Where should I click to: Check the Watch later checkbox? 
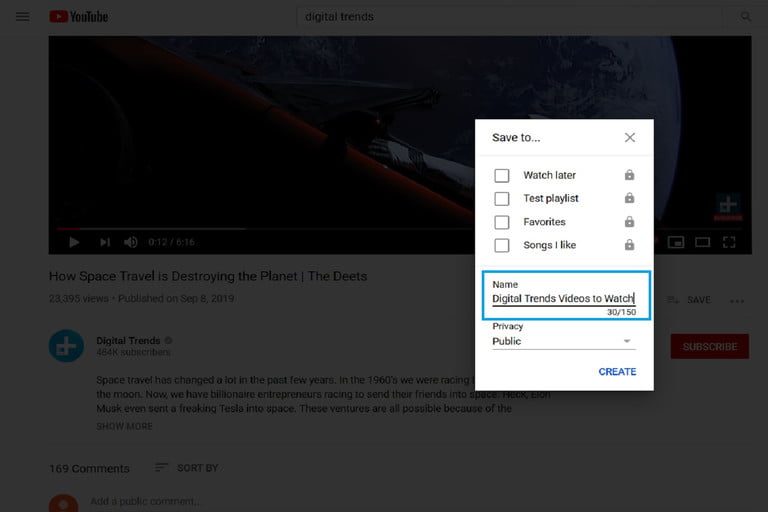pos(502,175)
